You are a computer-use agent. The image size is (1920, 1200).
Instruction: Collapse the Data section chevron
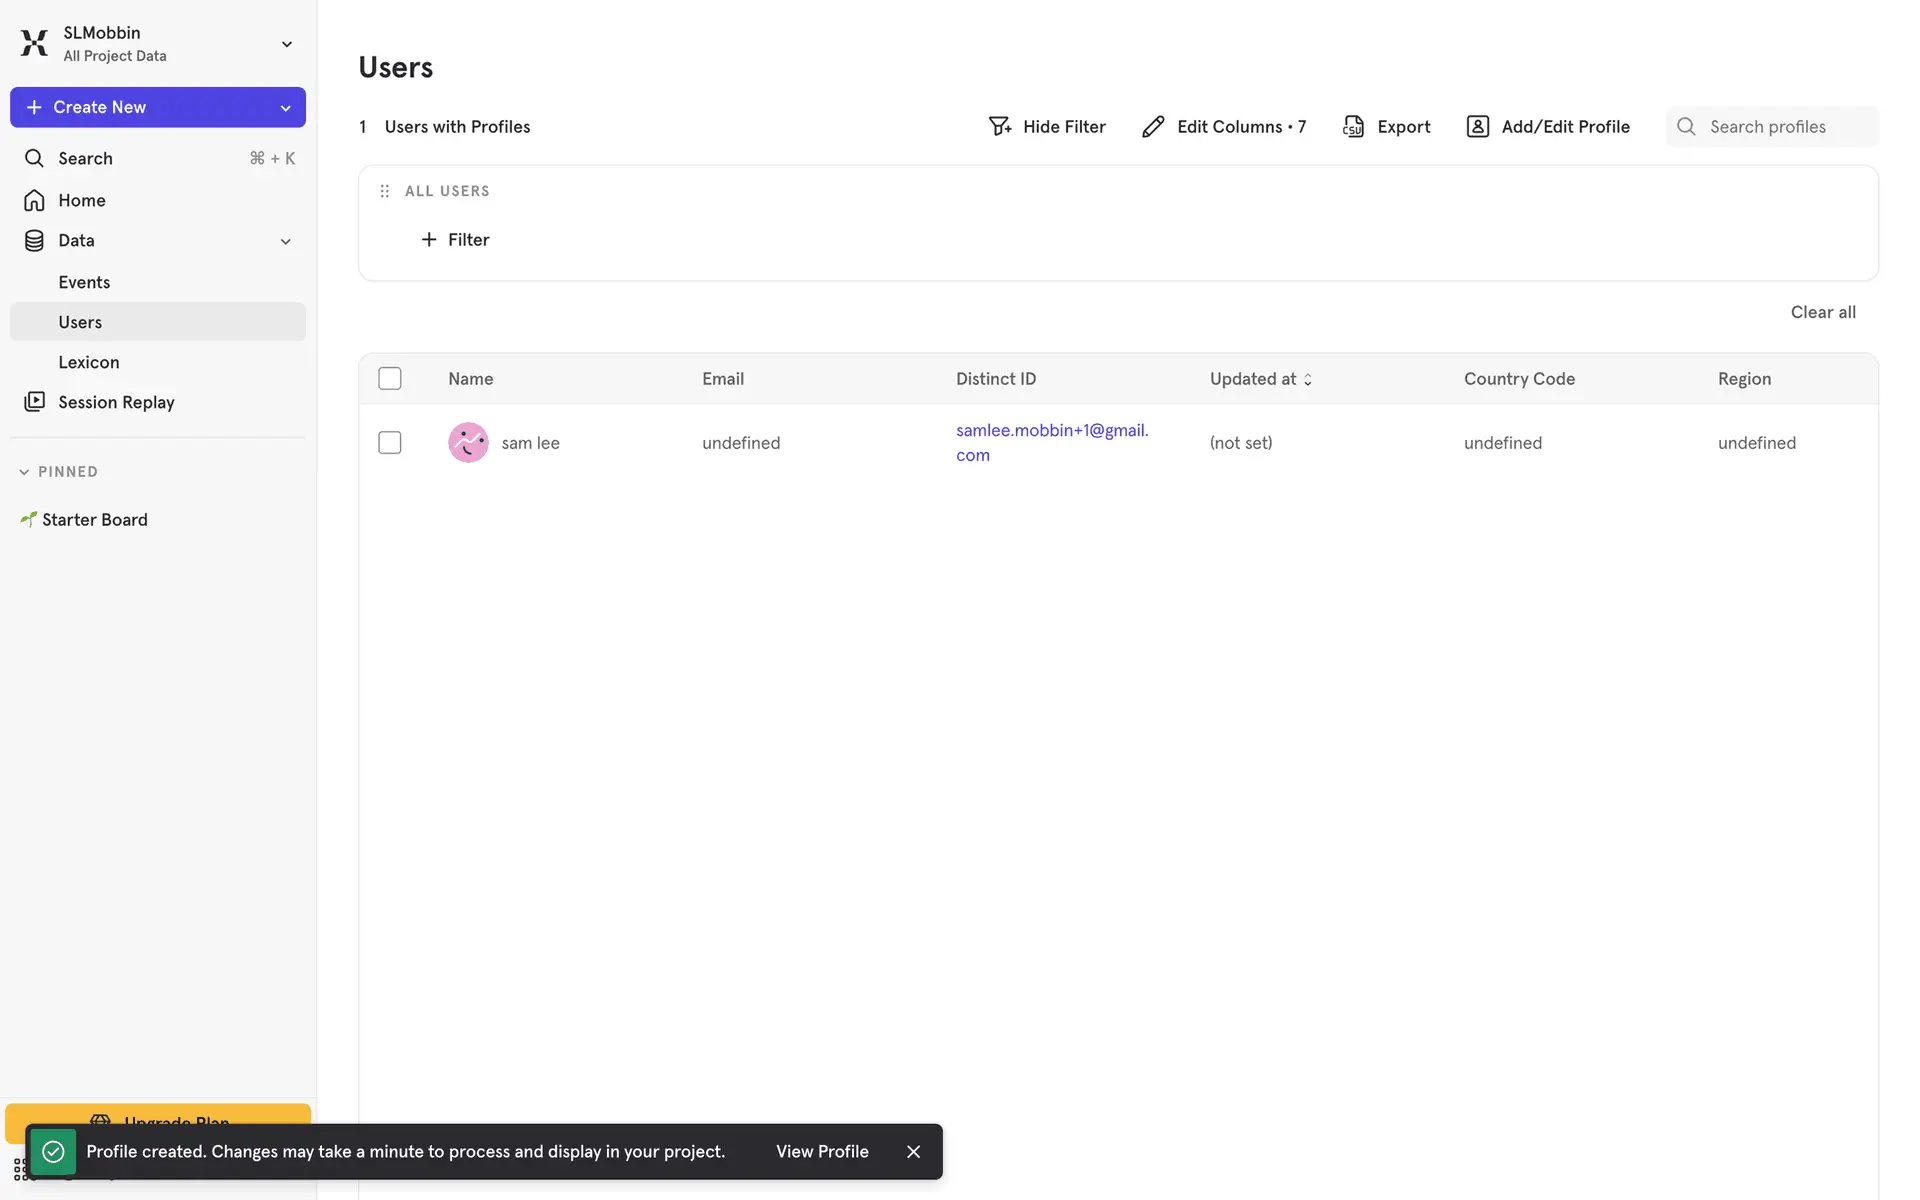click(x=286, y=241)
